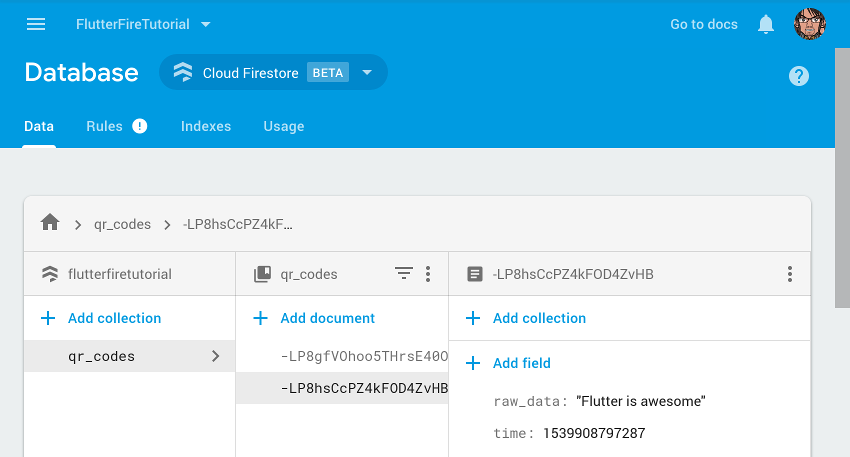850x457 pixels.
Task: Click the qr_codes collection icon in header
Action: point(262,274)
